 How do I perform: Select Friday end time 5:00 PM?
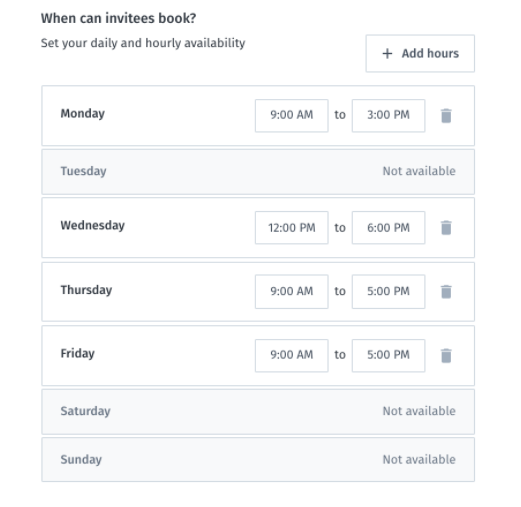click(388, 356)
